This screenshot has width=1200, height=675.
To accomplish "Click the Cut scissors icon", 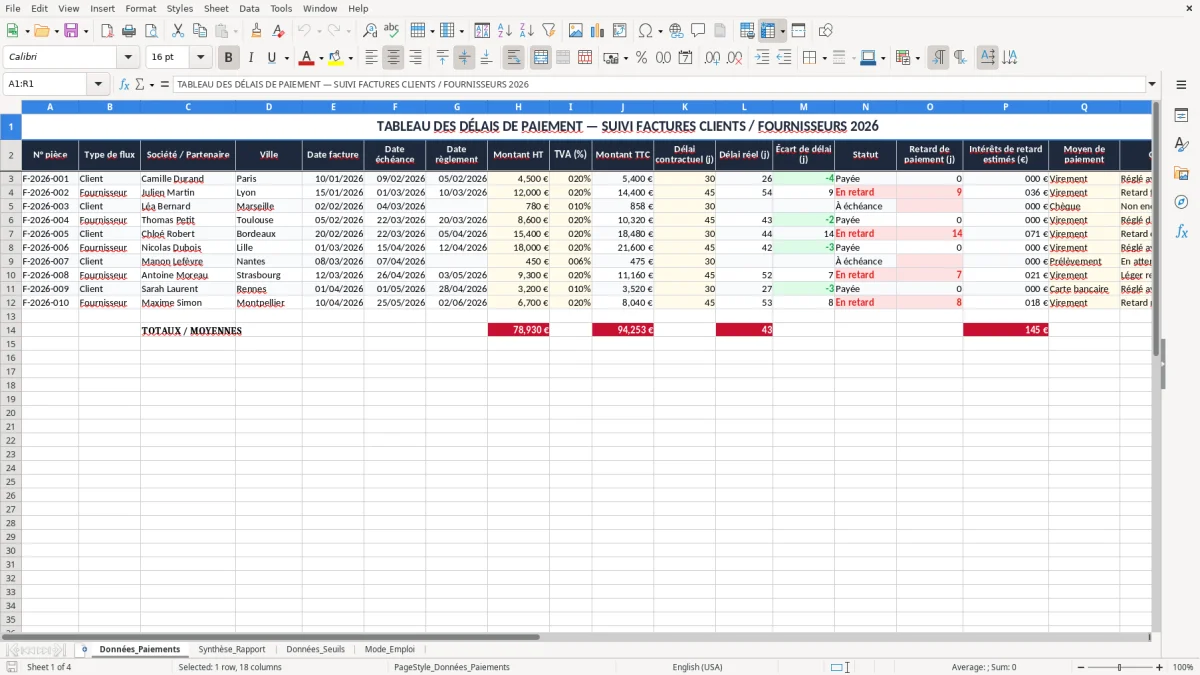I will [x=178, y=31].
